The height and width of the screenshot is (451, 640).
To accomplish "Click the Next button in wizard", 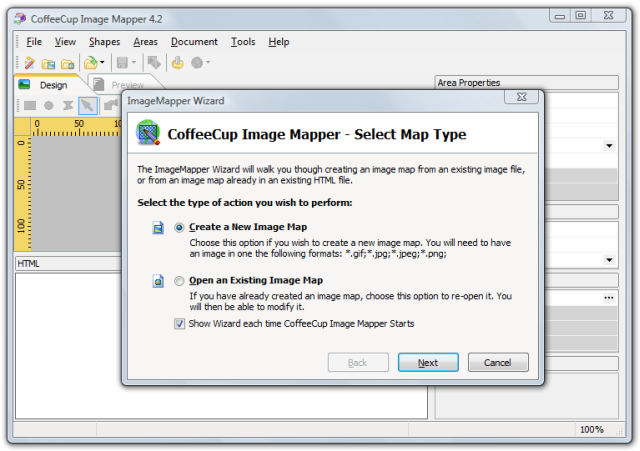I will click(428, 362).
